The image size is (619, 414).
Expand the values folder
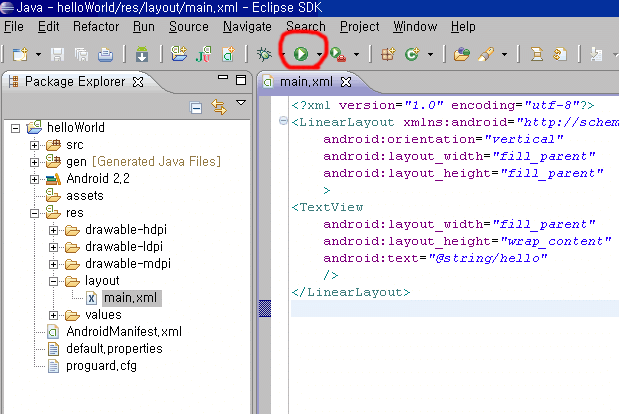tap(53, 315)
